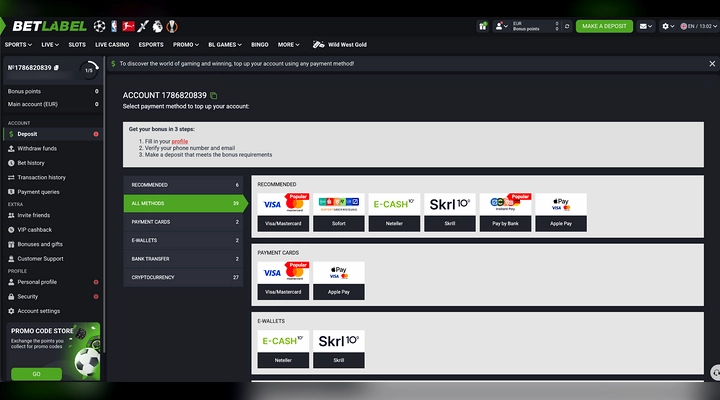Click the NBA league icon in header

pyautogui.click(x=114, y=26)
